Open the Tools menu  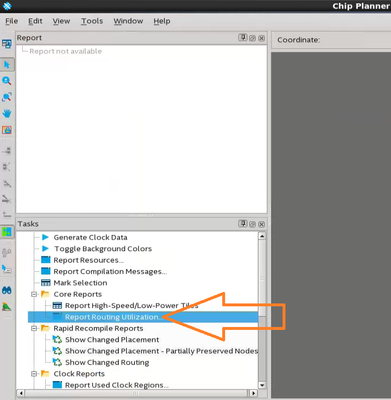pyautogui.click(x=92, y=21)
